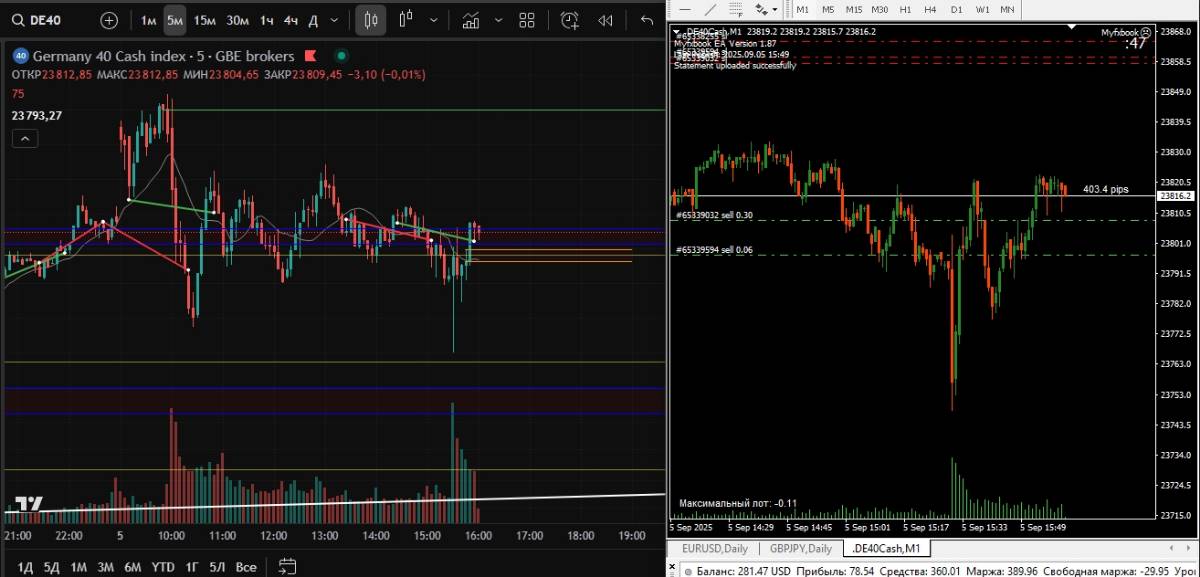
Task: Open the layout grid templates icon
Action: tap(527, 20)
